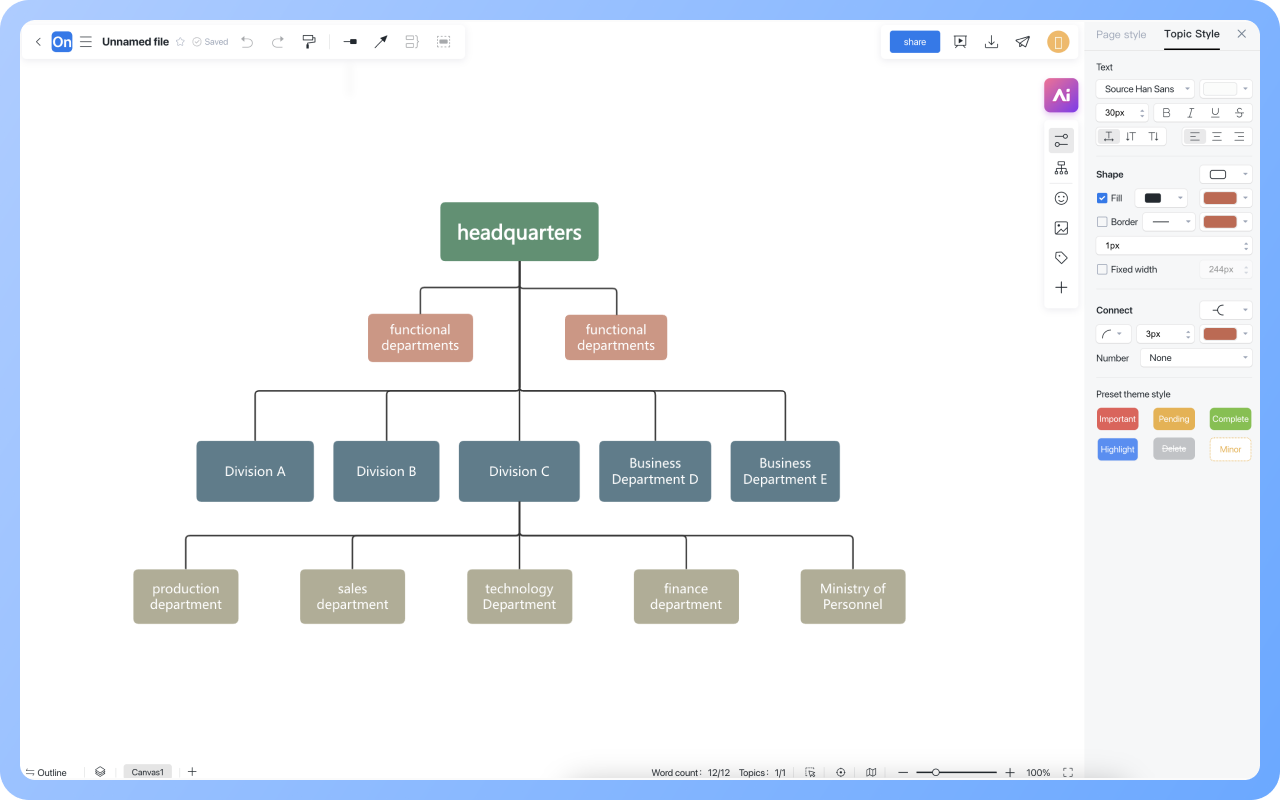Open the emoji sticker panel icon
Screen dimensions: 1280x800
1061,198
